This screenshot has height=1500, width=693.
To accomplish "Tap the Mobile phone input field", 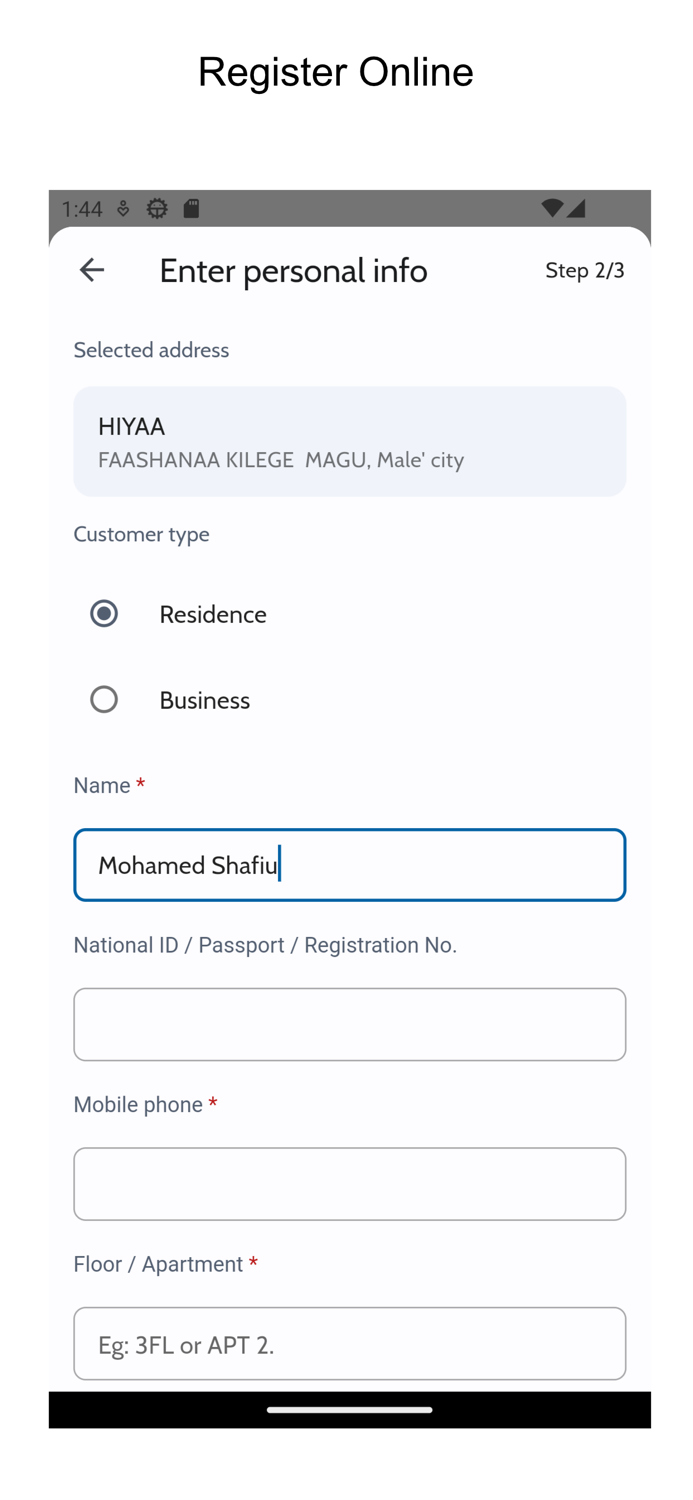I will coord(349,1184).
